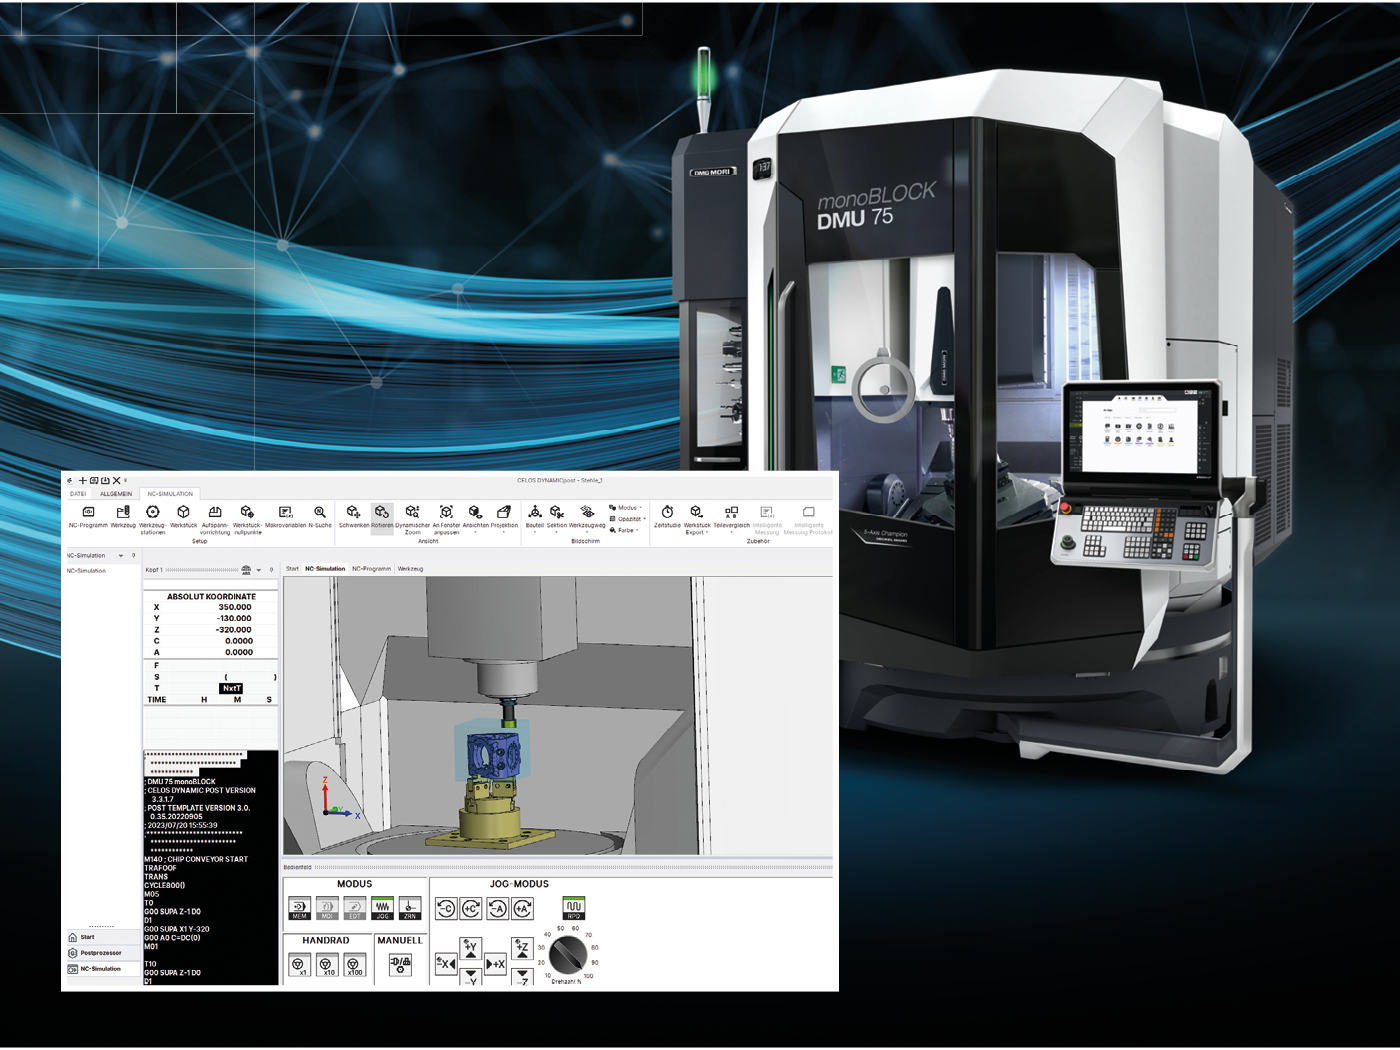Select the Schwenken view tool

(353, 513)
